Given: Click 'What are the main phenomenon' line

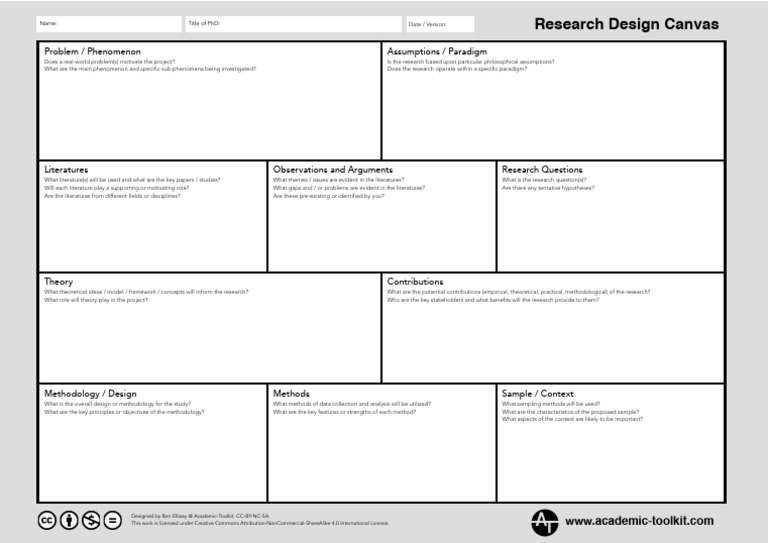Looking at the screenshot, I should point(150,69).
